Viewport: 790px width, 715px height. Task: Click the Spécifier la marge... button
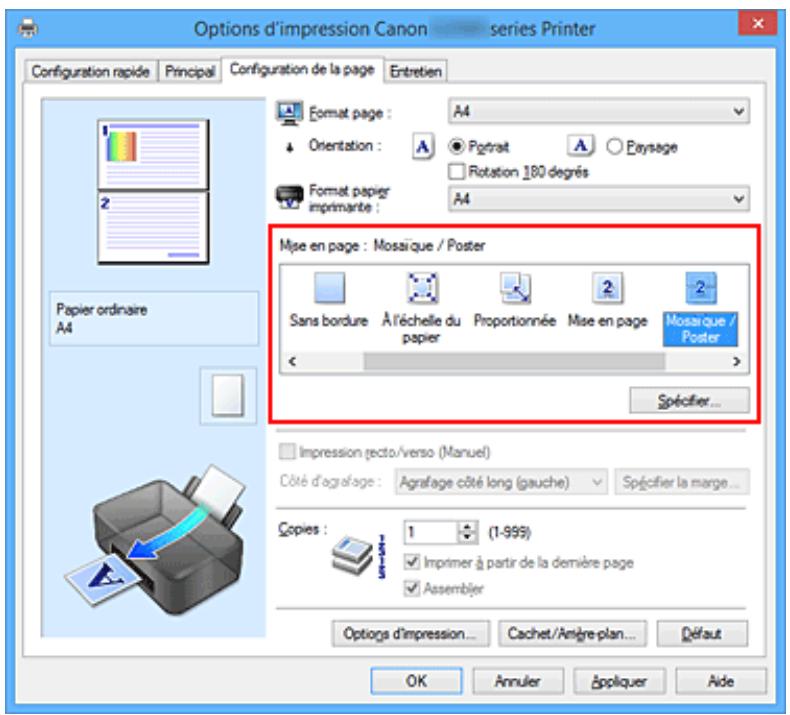point(682,482)
